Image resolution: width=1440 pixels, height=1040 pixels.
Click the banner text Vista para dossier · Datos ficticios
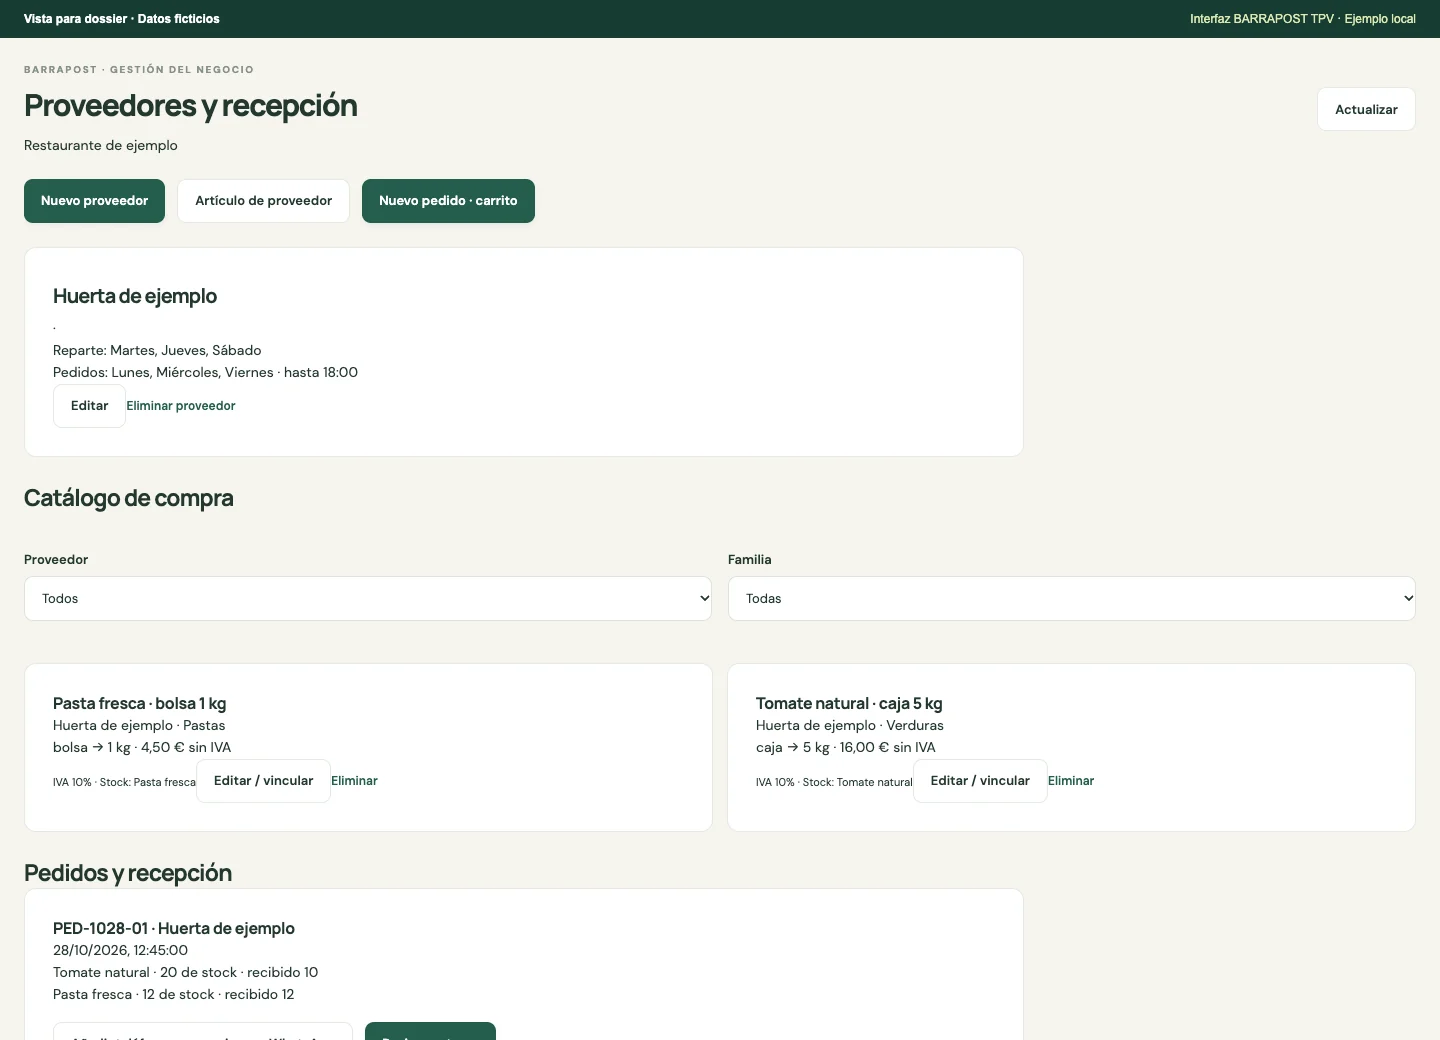click(x=122, y=19)
